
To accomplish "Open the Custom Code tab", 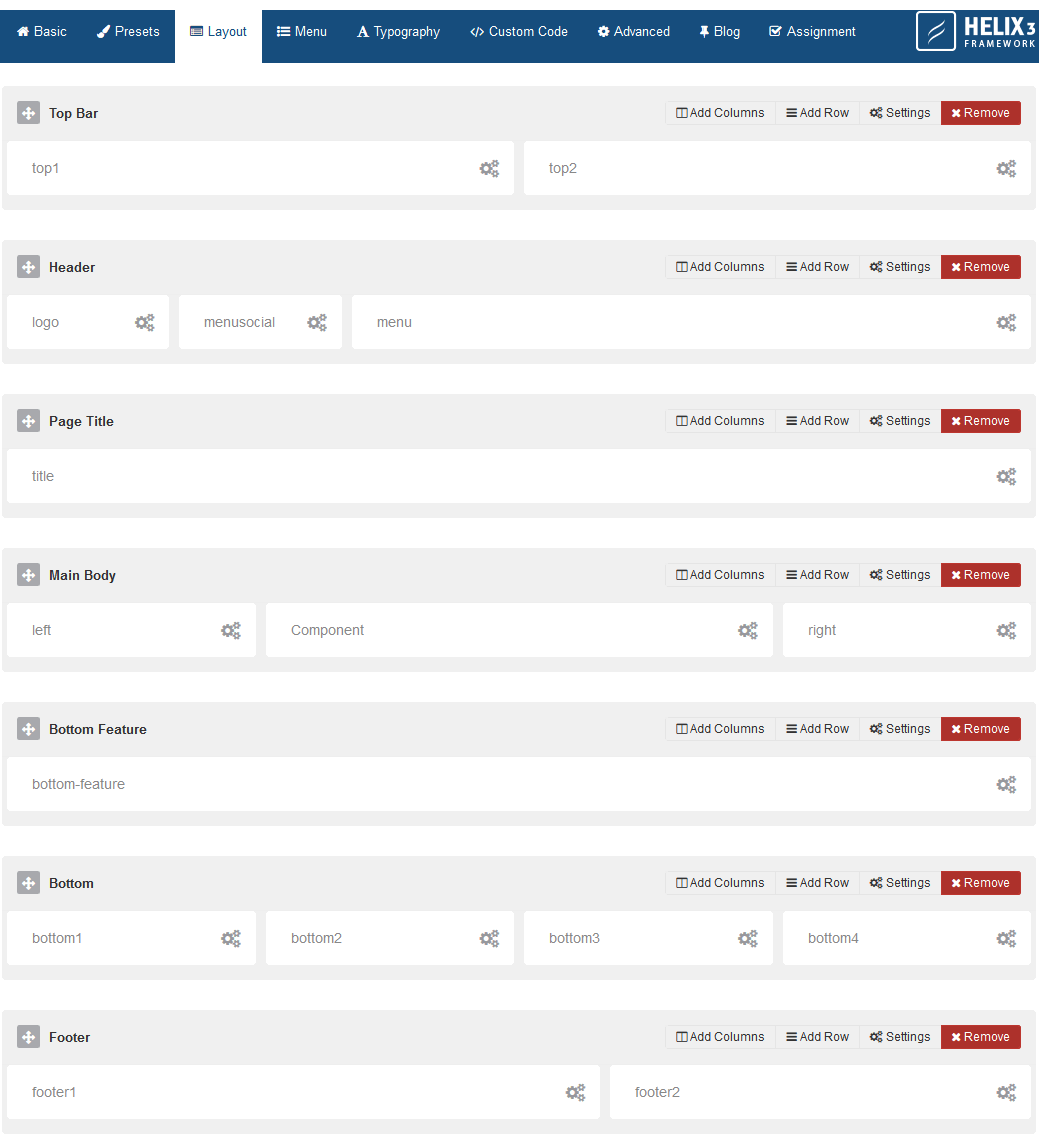I will [x=519, y=31].
